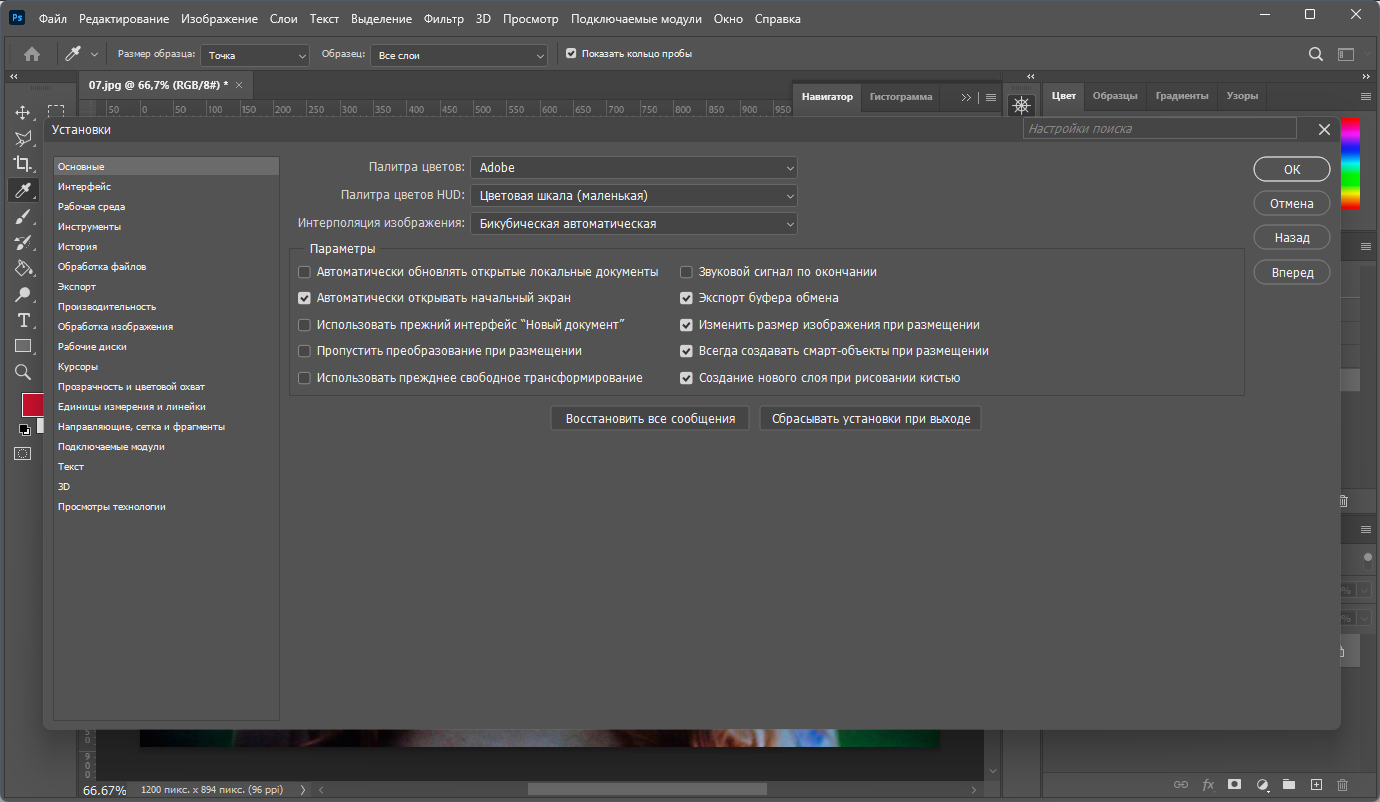Image resolution: width=1380 pixels, height=802 pixels.
Task: Click the red foreground color swatch
Action: coord(33,405)
